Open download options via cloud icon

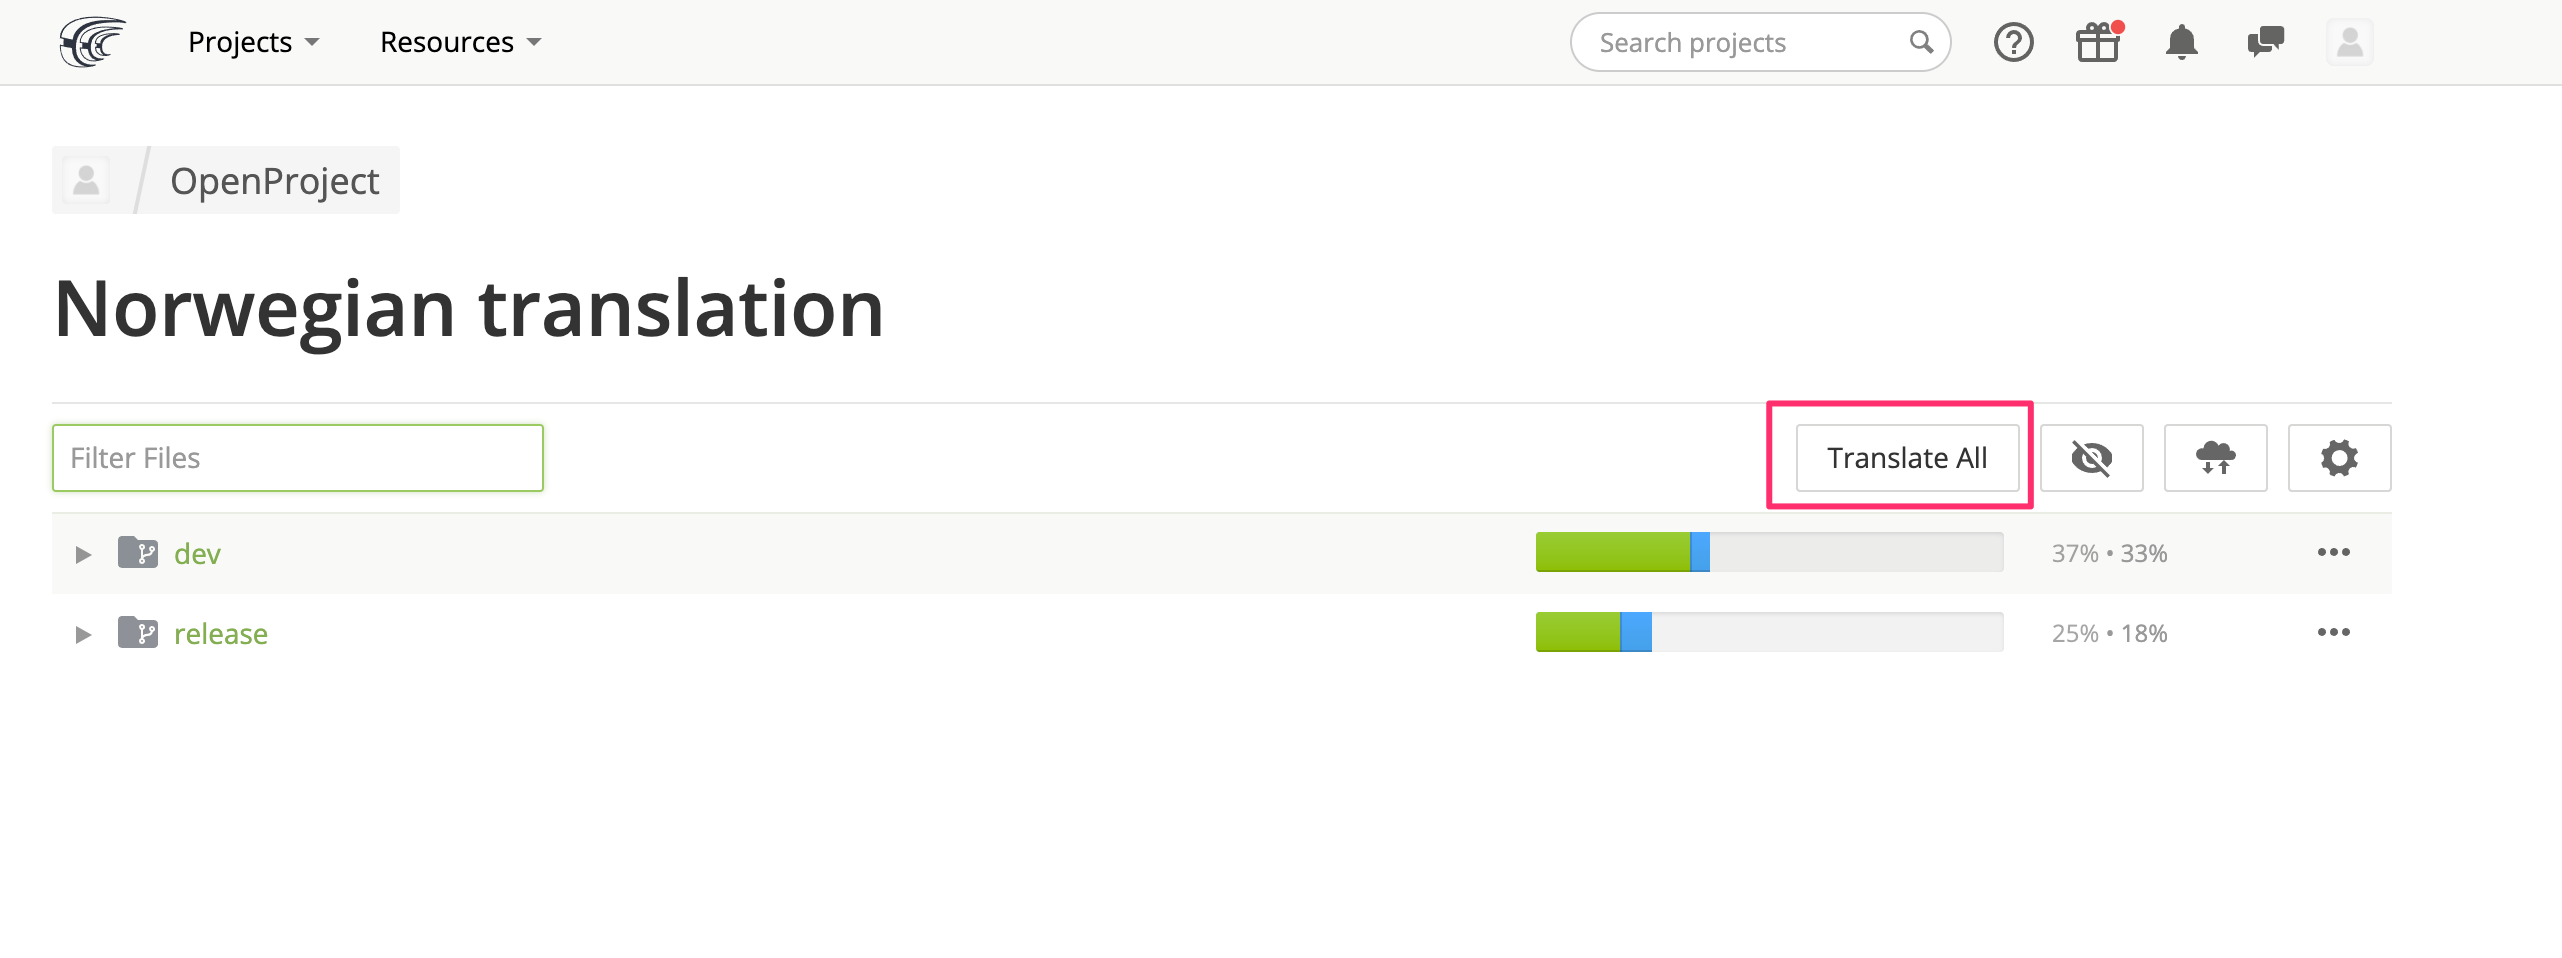2216,458
